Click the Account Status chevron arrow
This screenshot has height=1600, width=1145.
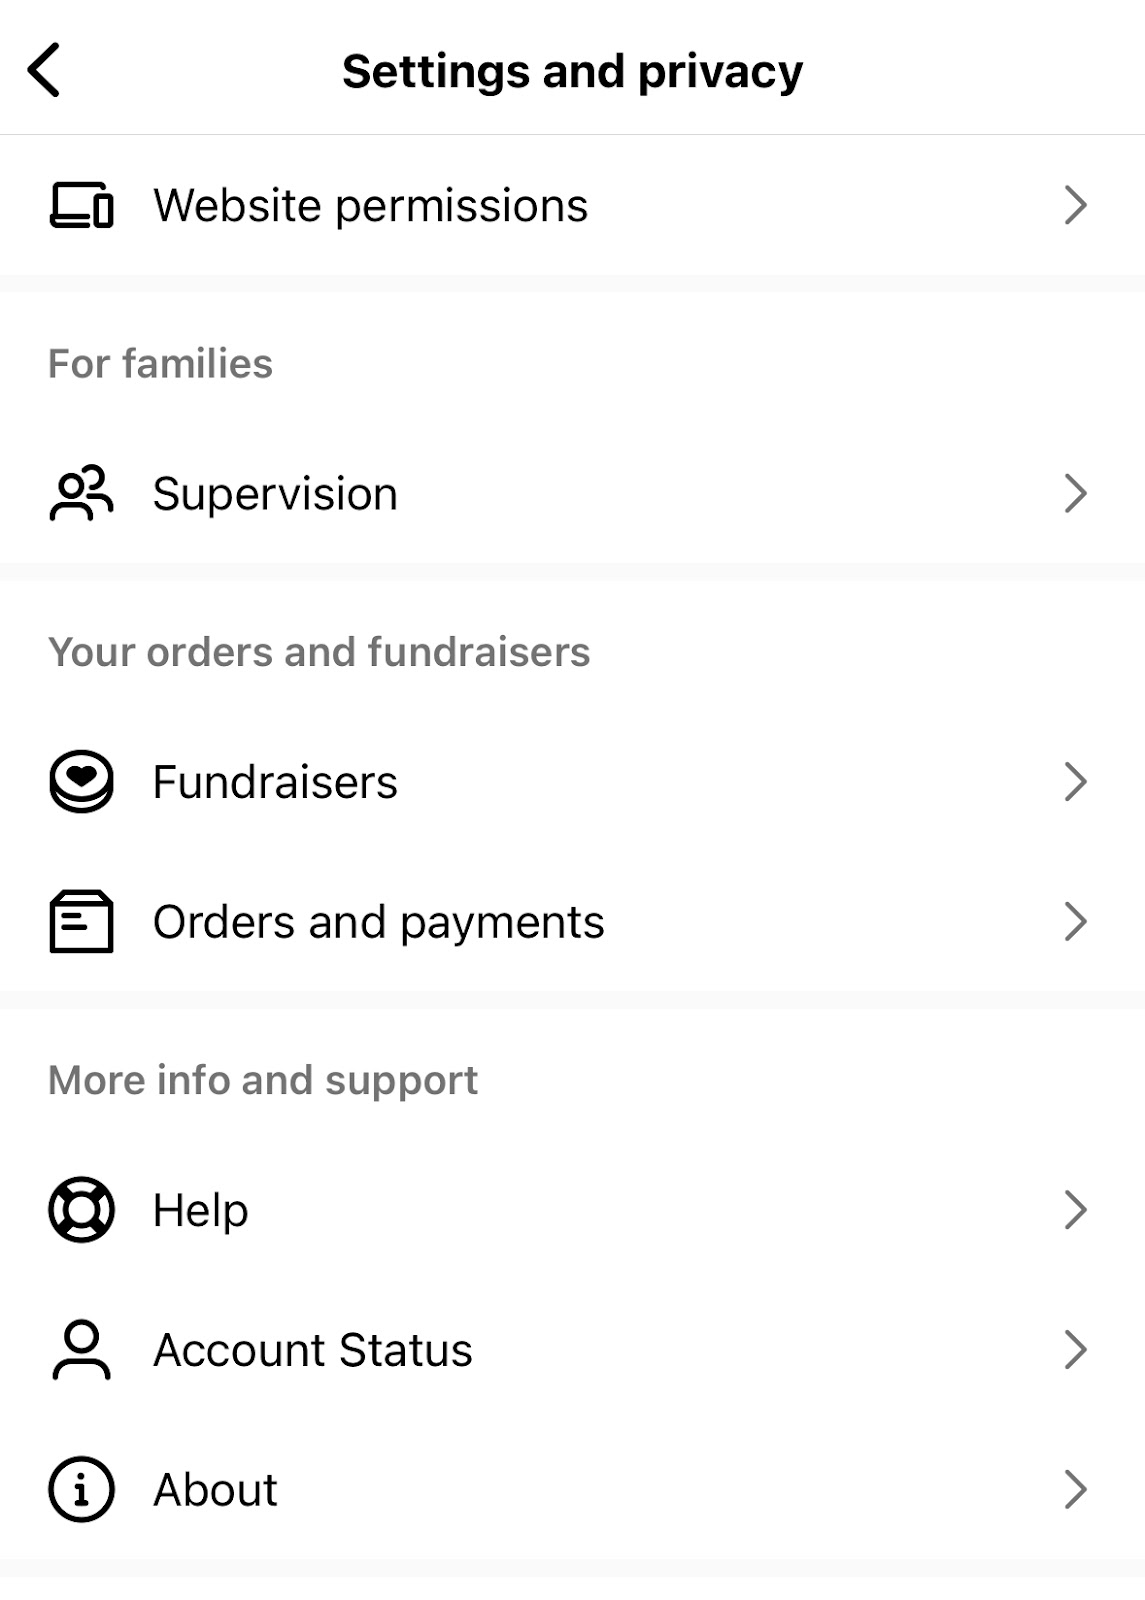tap(1075, 1349)
